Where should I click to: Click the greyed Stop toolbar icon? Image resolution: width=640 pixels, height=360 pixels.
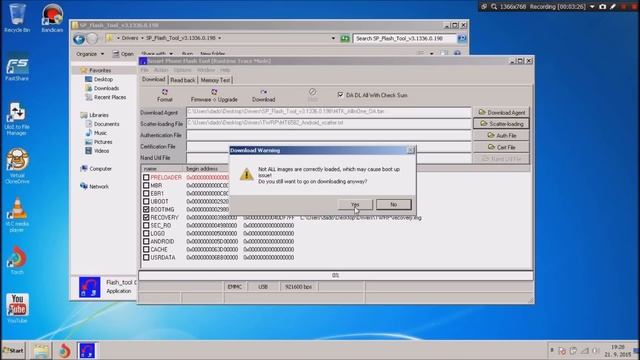(313, 96)
